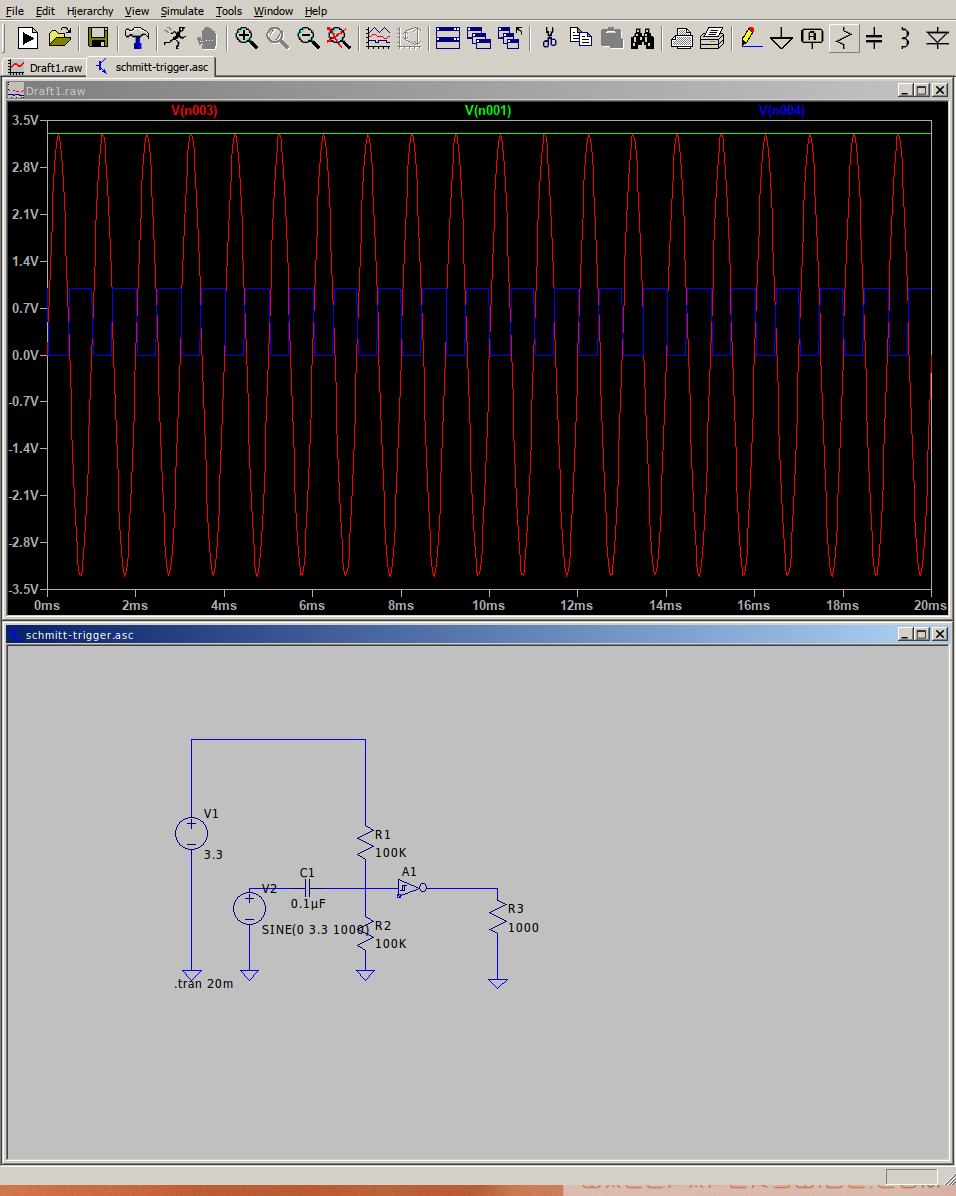Click the green V(n001) trace label
The height and width of the screenshot is (1196, 956).
(x=488, y=111)
